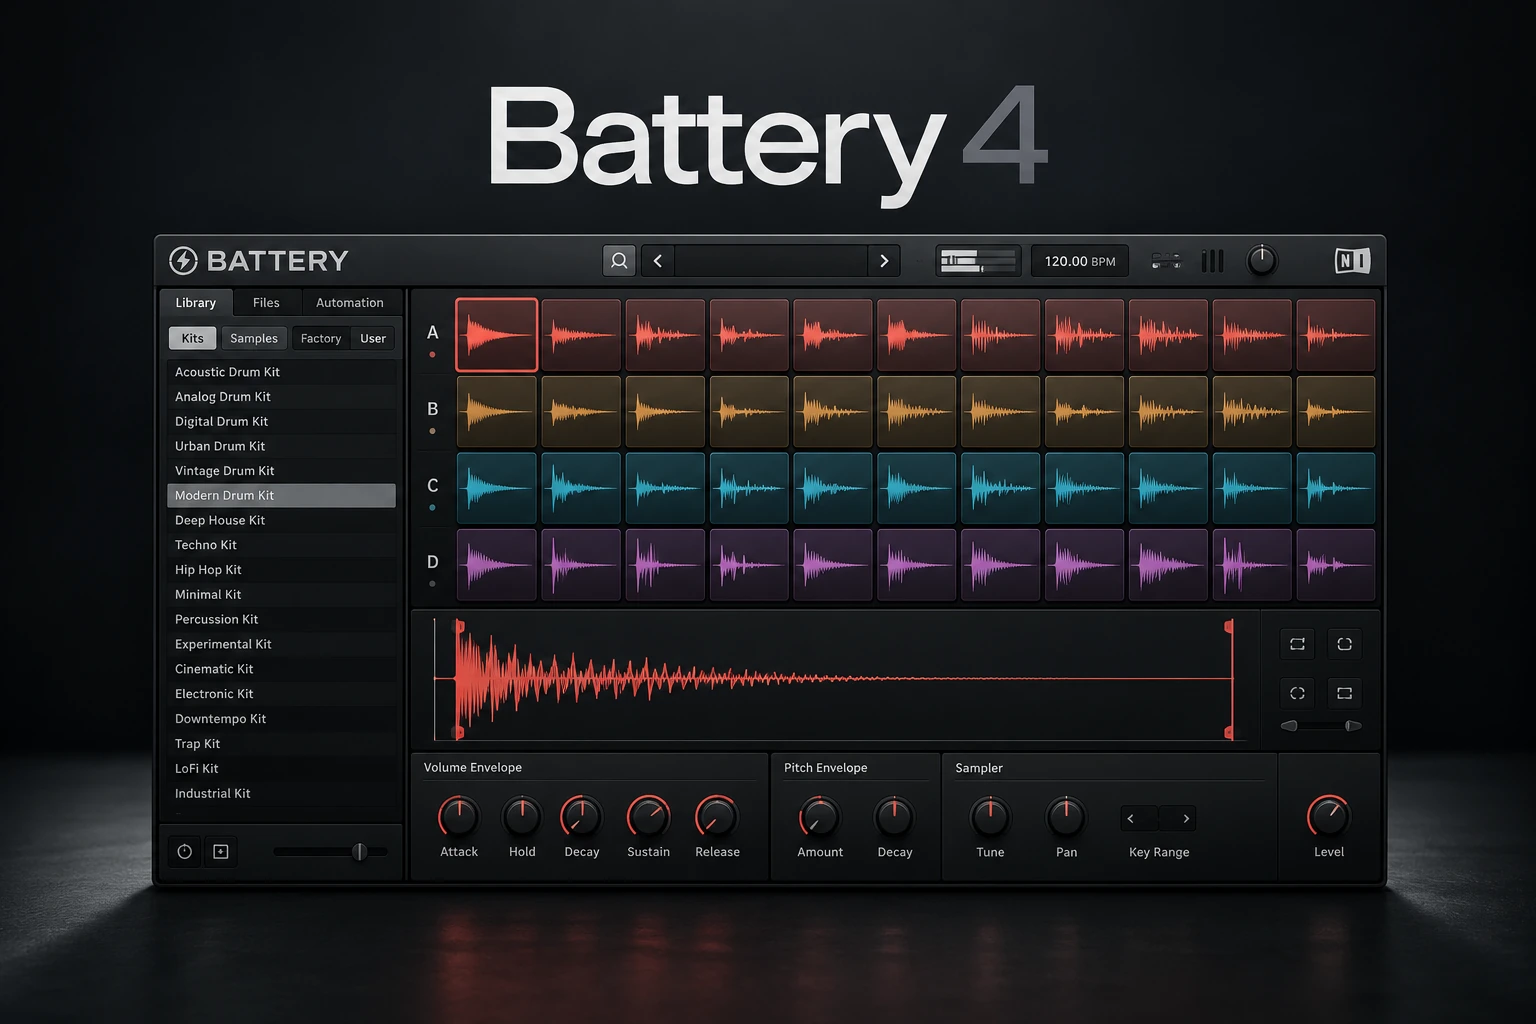The width and height of the screenshot is (1536, 1024).
Task: Click the Battery lightning bolt logo icon
Action: 183,261
